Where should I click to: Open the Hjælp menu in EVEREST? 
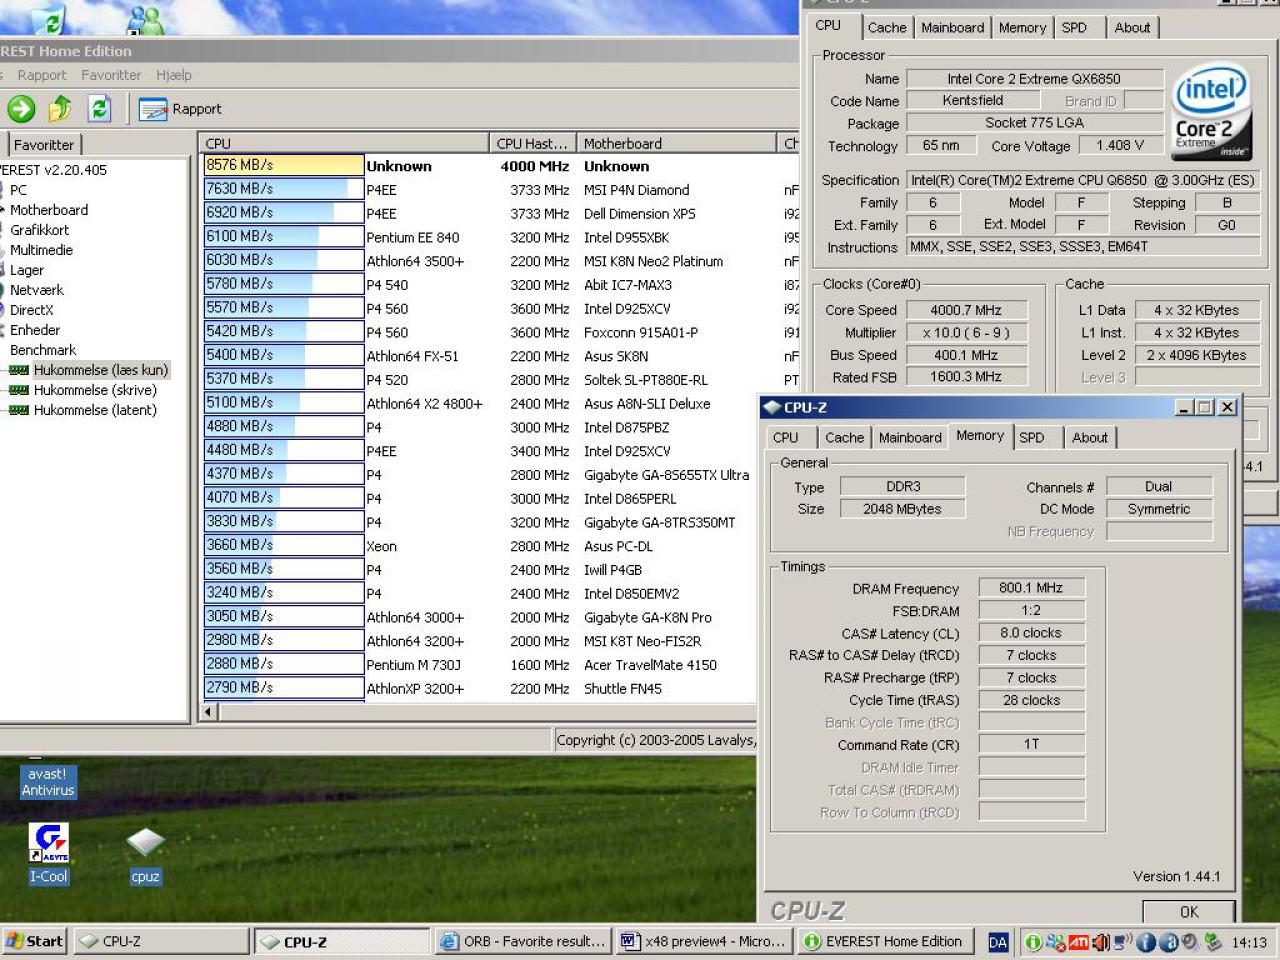173,75
